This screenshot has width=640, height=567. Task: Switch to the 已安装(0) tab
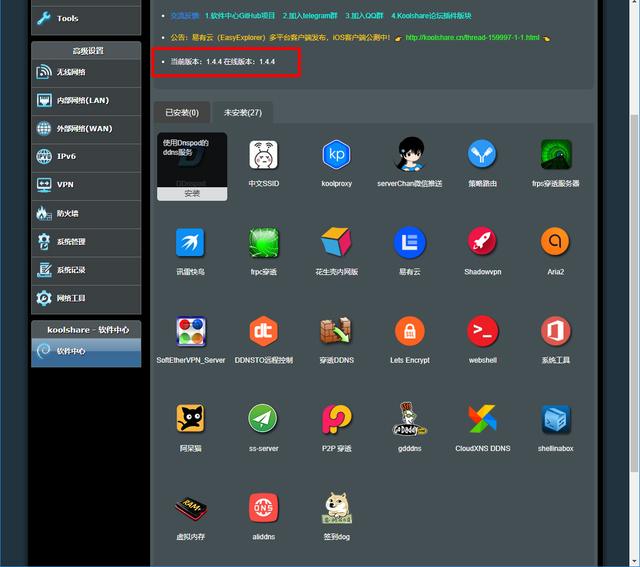click(x=182, y=112)
